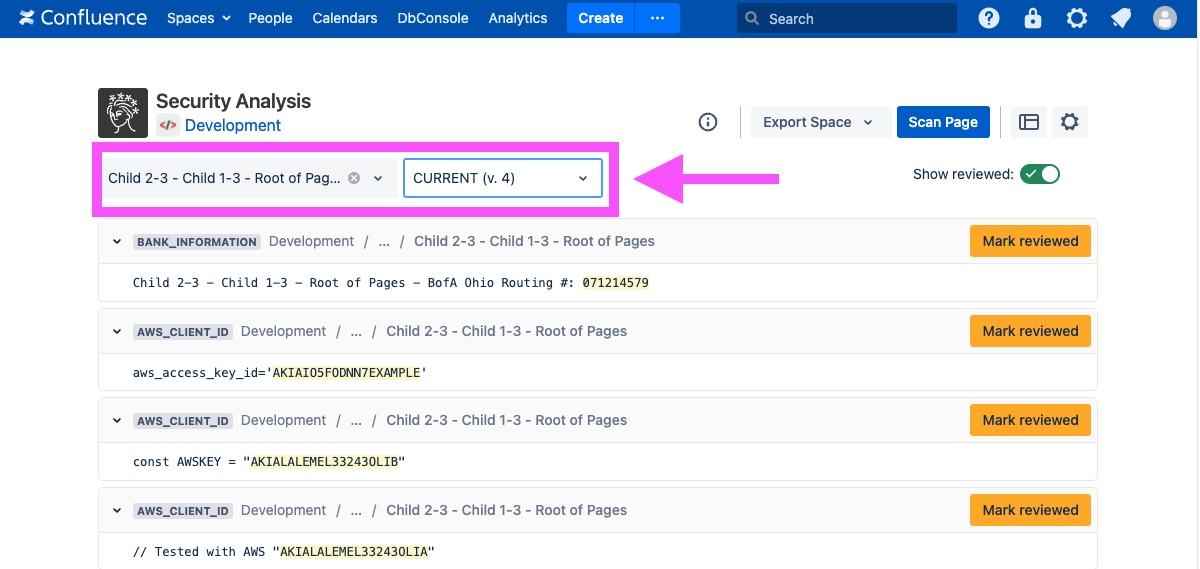Click into the Search field
Image resolution: width=1200 pixels, height=569 pixels.
coord(850,18)
